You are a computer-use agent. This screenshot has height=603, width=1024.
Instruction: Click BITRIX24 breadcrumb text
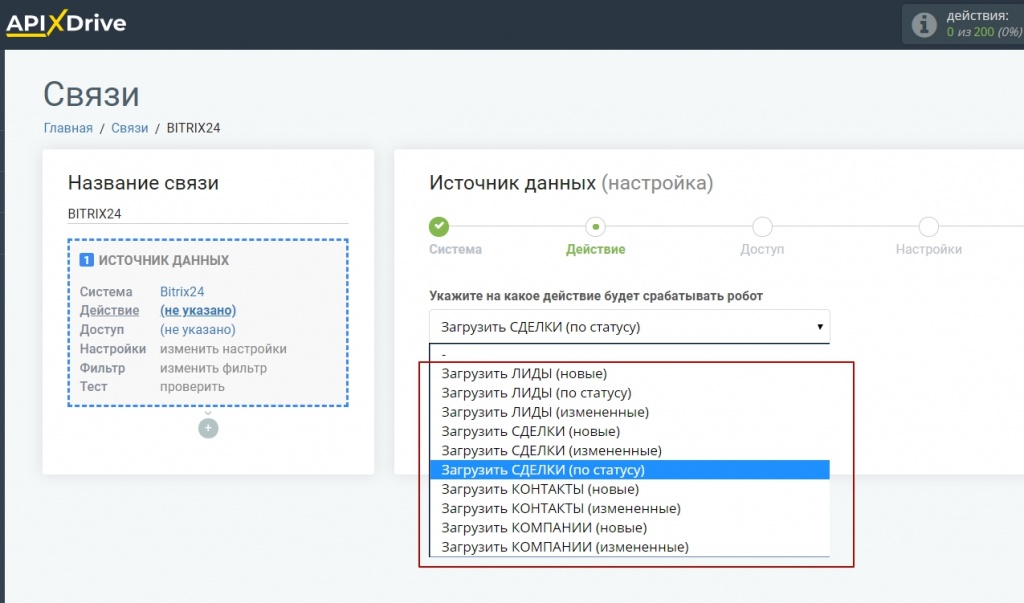click(193, 128)
